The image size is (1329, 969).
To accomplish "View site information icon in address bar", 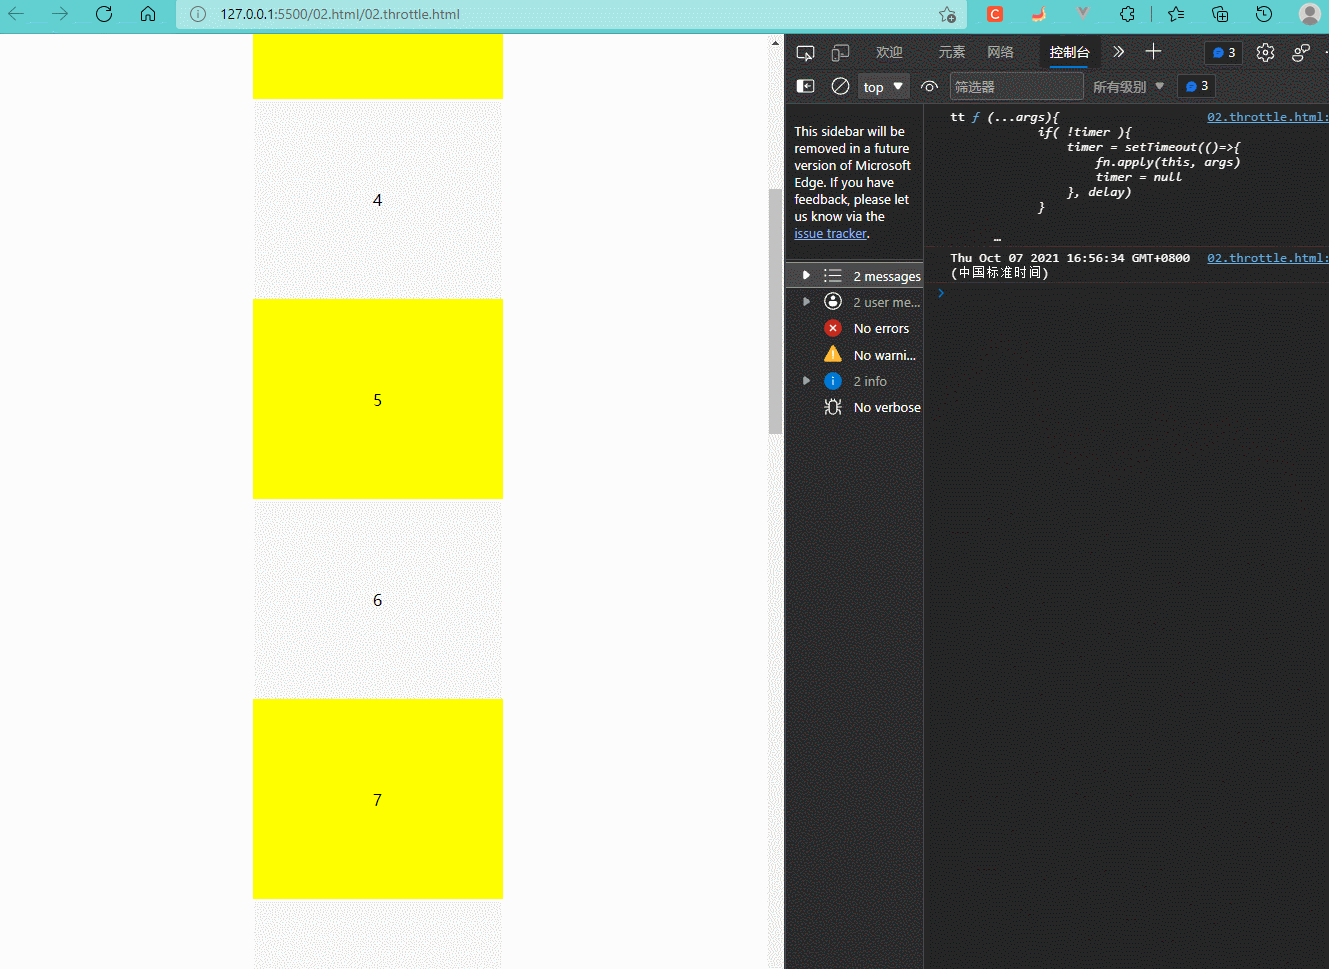I will (198, 14).
